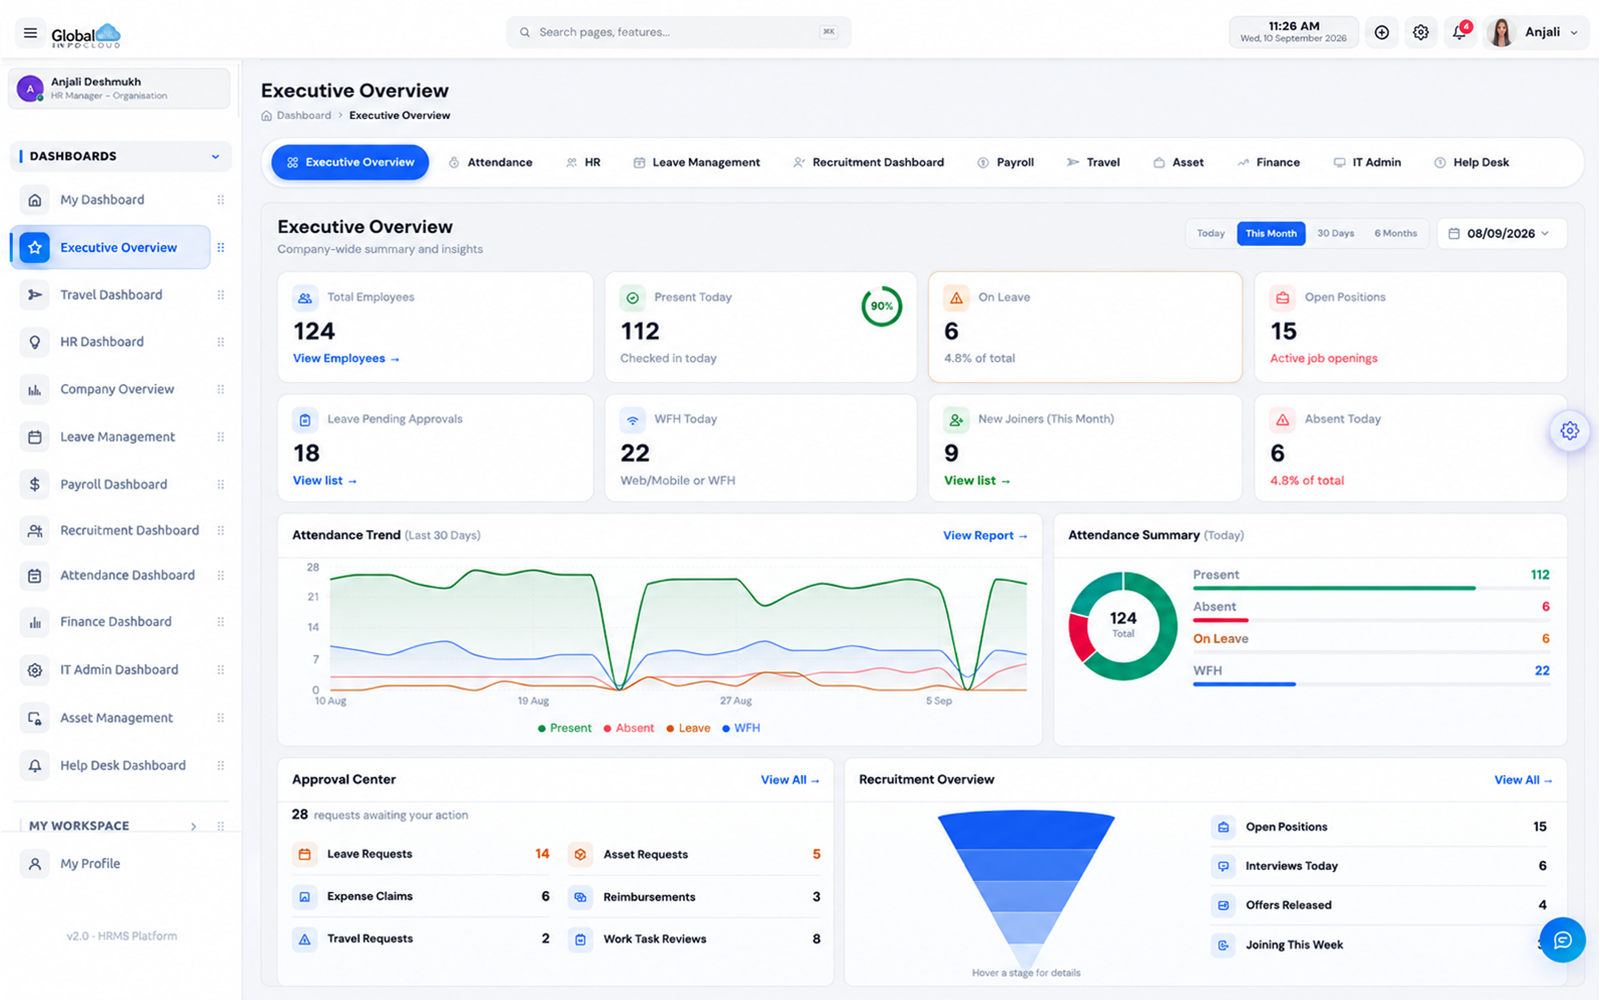Click the Present attendance progress bar
Viewport: 1600px width, 1000px height.
tap(1371, 588)
